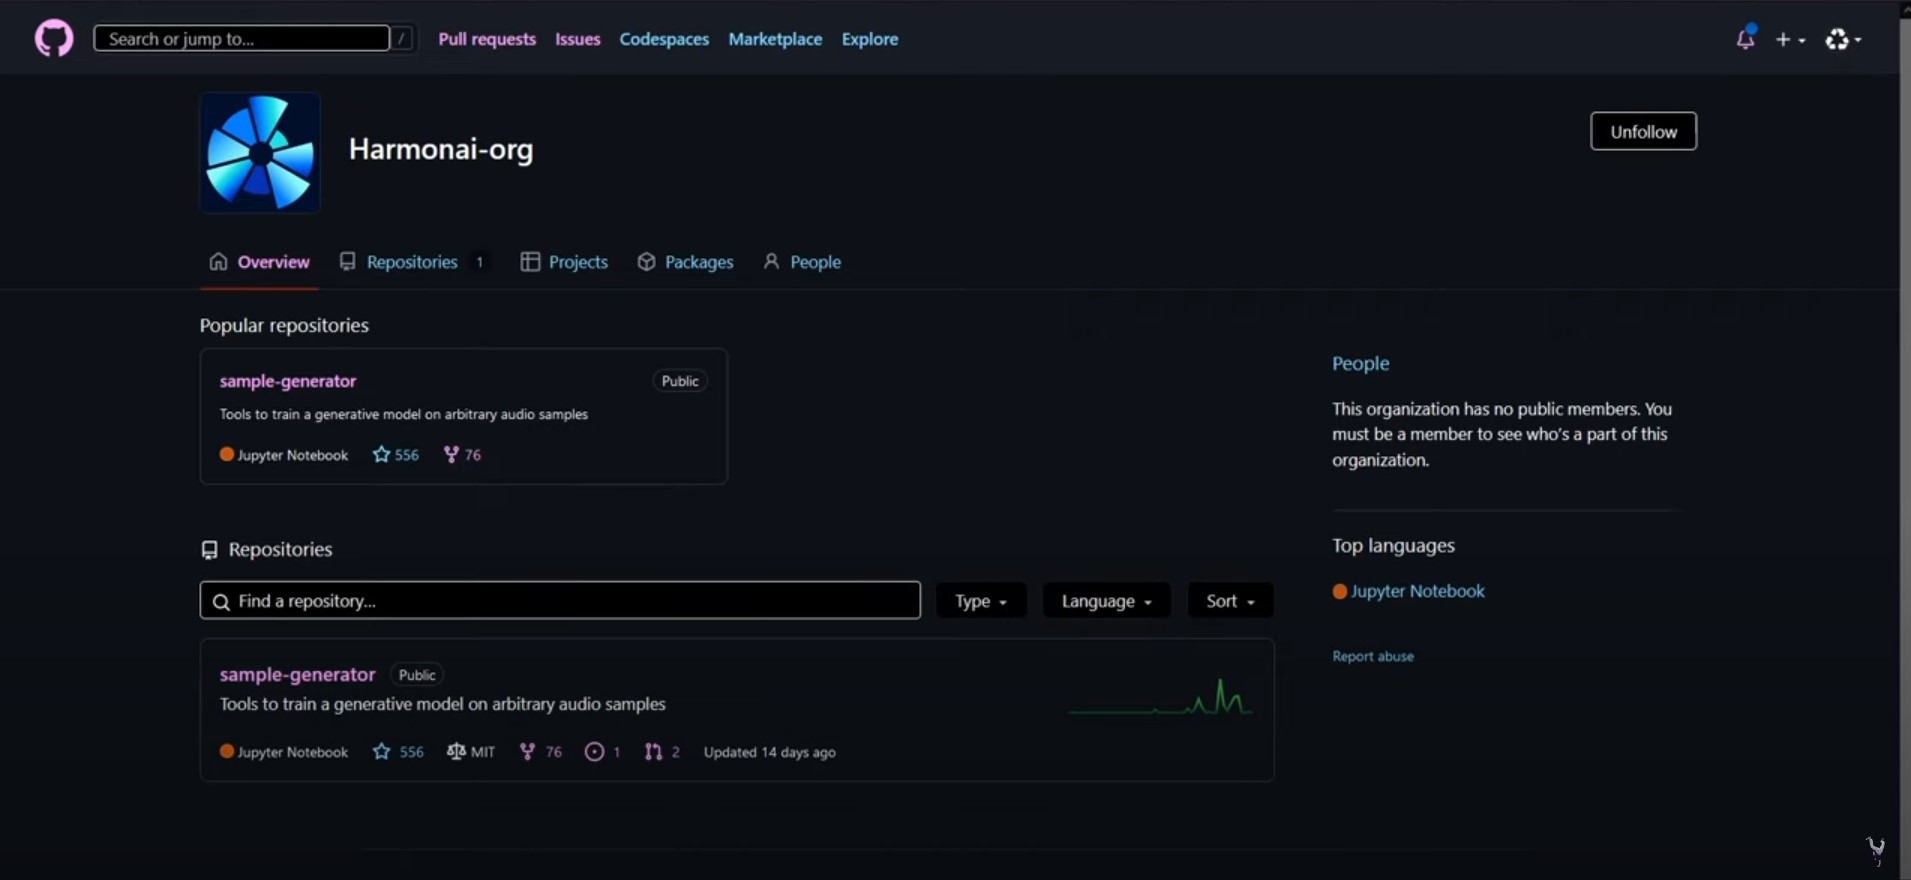Open sample-generator in the repositories list
The image size is (1911, 880).
tap(297, 675)
